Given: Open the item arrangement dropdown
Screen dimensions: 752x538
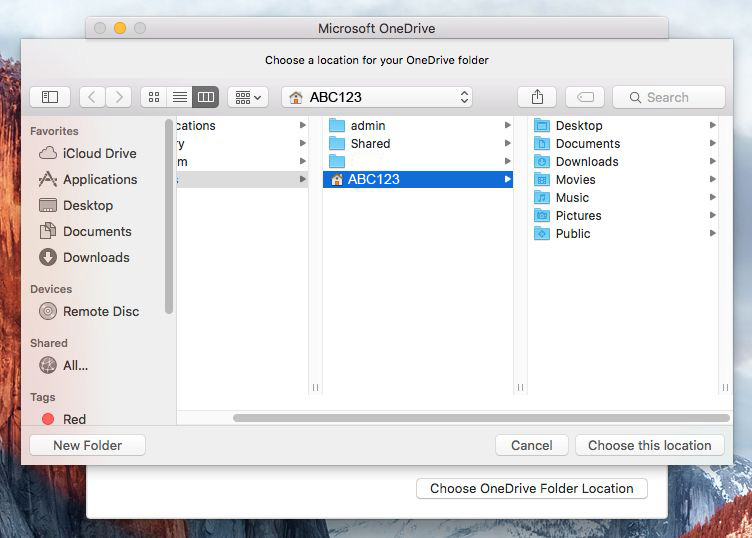Looking at the screenshot, I should click(x=248, y=97).
